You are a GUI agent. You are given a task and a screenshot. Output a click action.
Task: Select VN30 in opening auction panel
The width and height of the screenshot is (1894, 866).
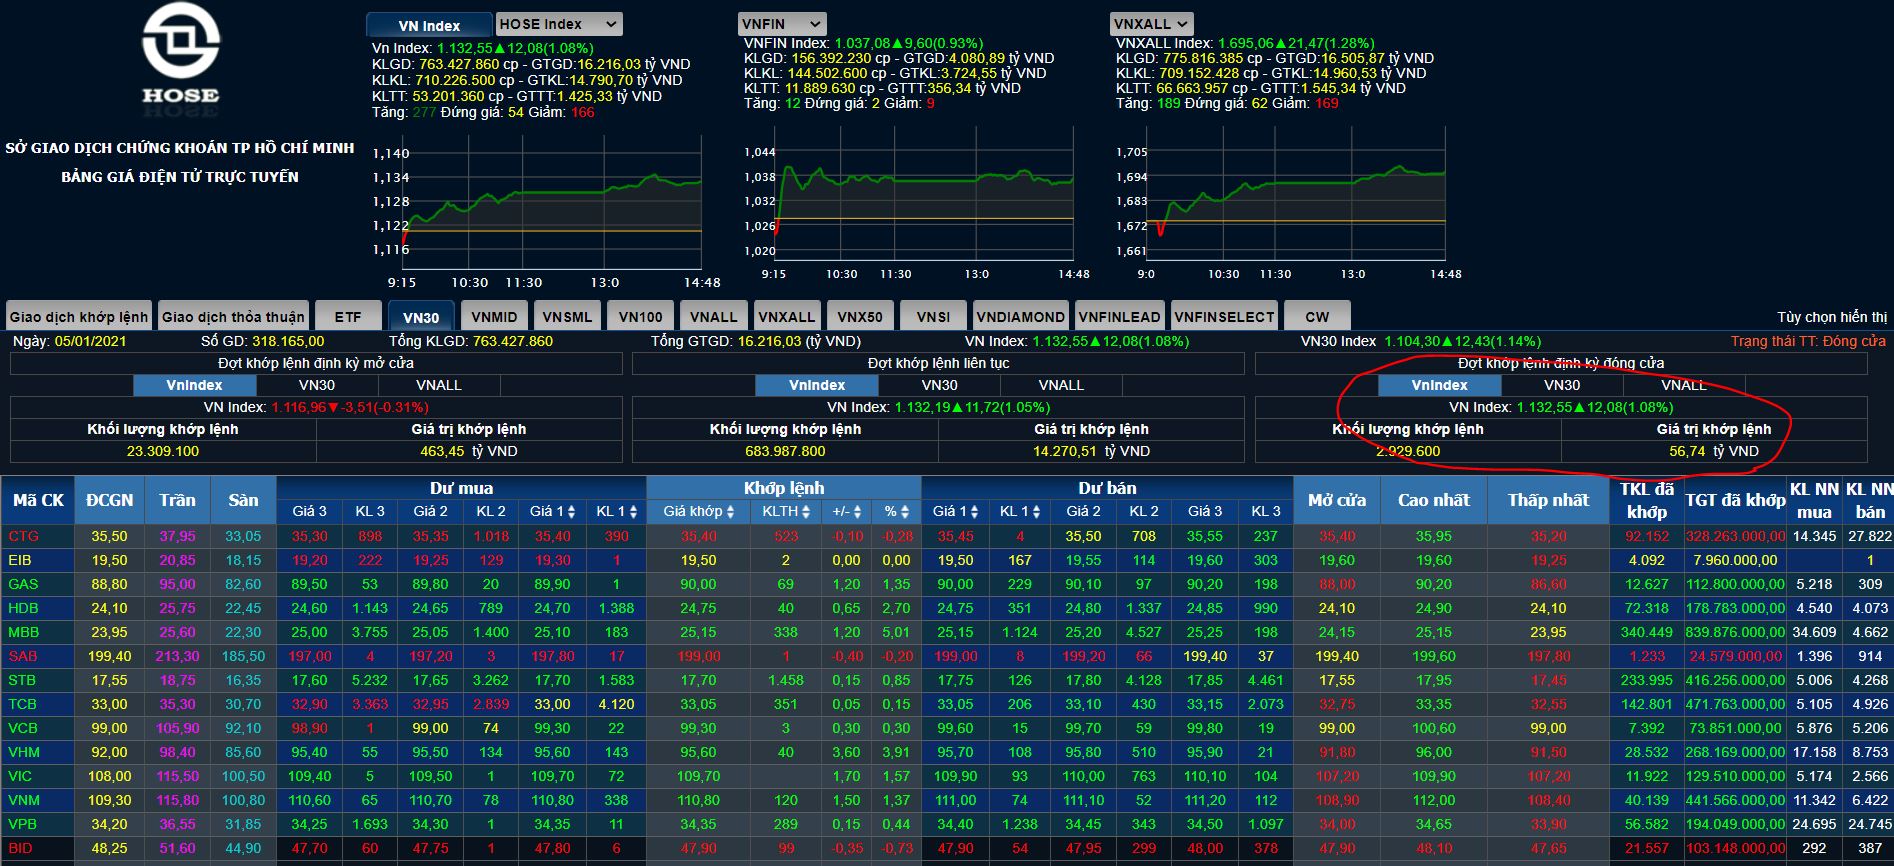[x=317, y=385]
